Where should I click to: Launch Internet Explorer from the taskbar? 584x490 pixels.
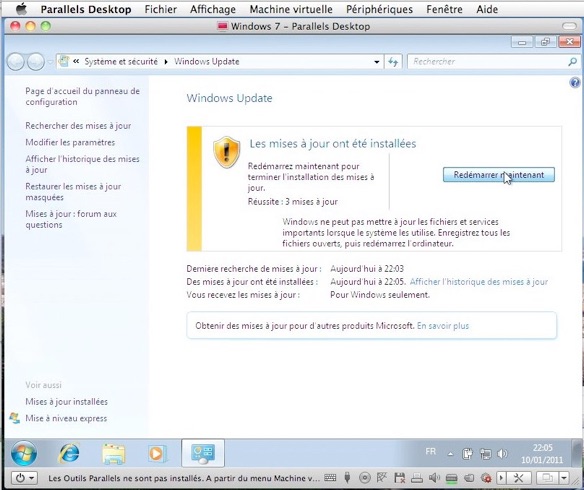(69, 453)
